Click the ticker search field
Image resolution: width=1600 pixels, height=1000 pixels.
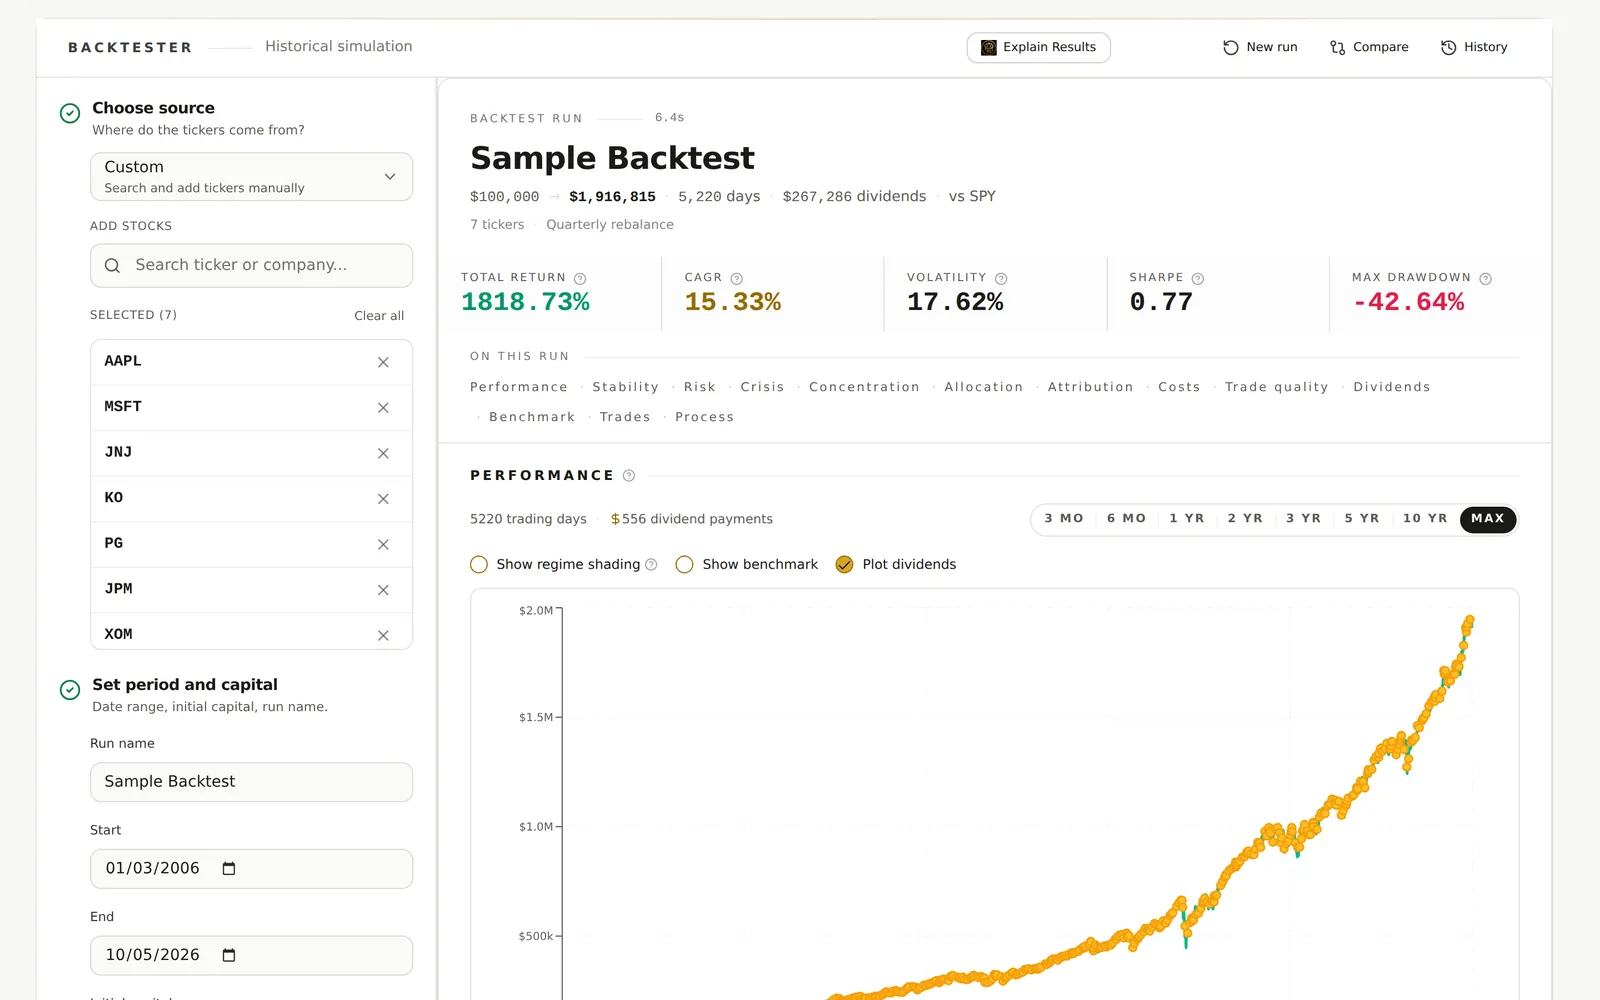coord(251,265)
